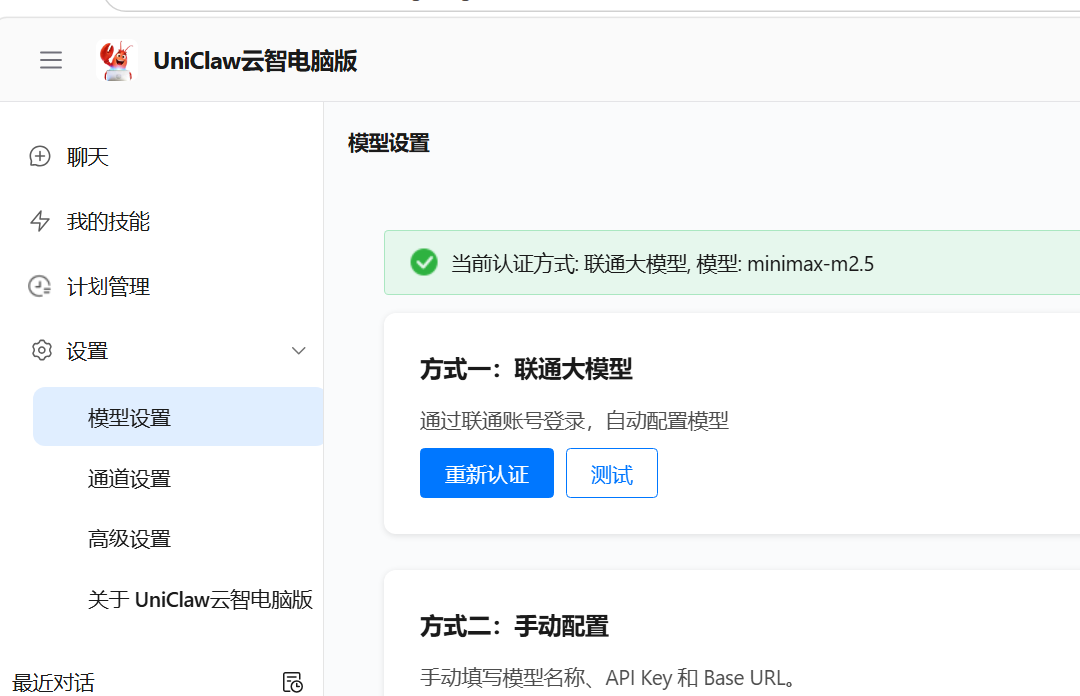Click the lightning icon next to 我的技能
The image size is (1080, 696).
[40, 221]
